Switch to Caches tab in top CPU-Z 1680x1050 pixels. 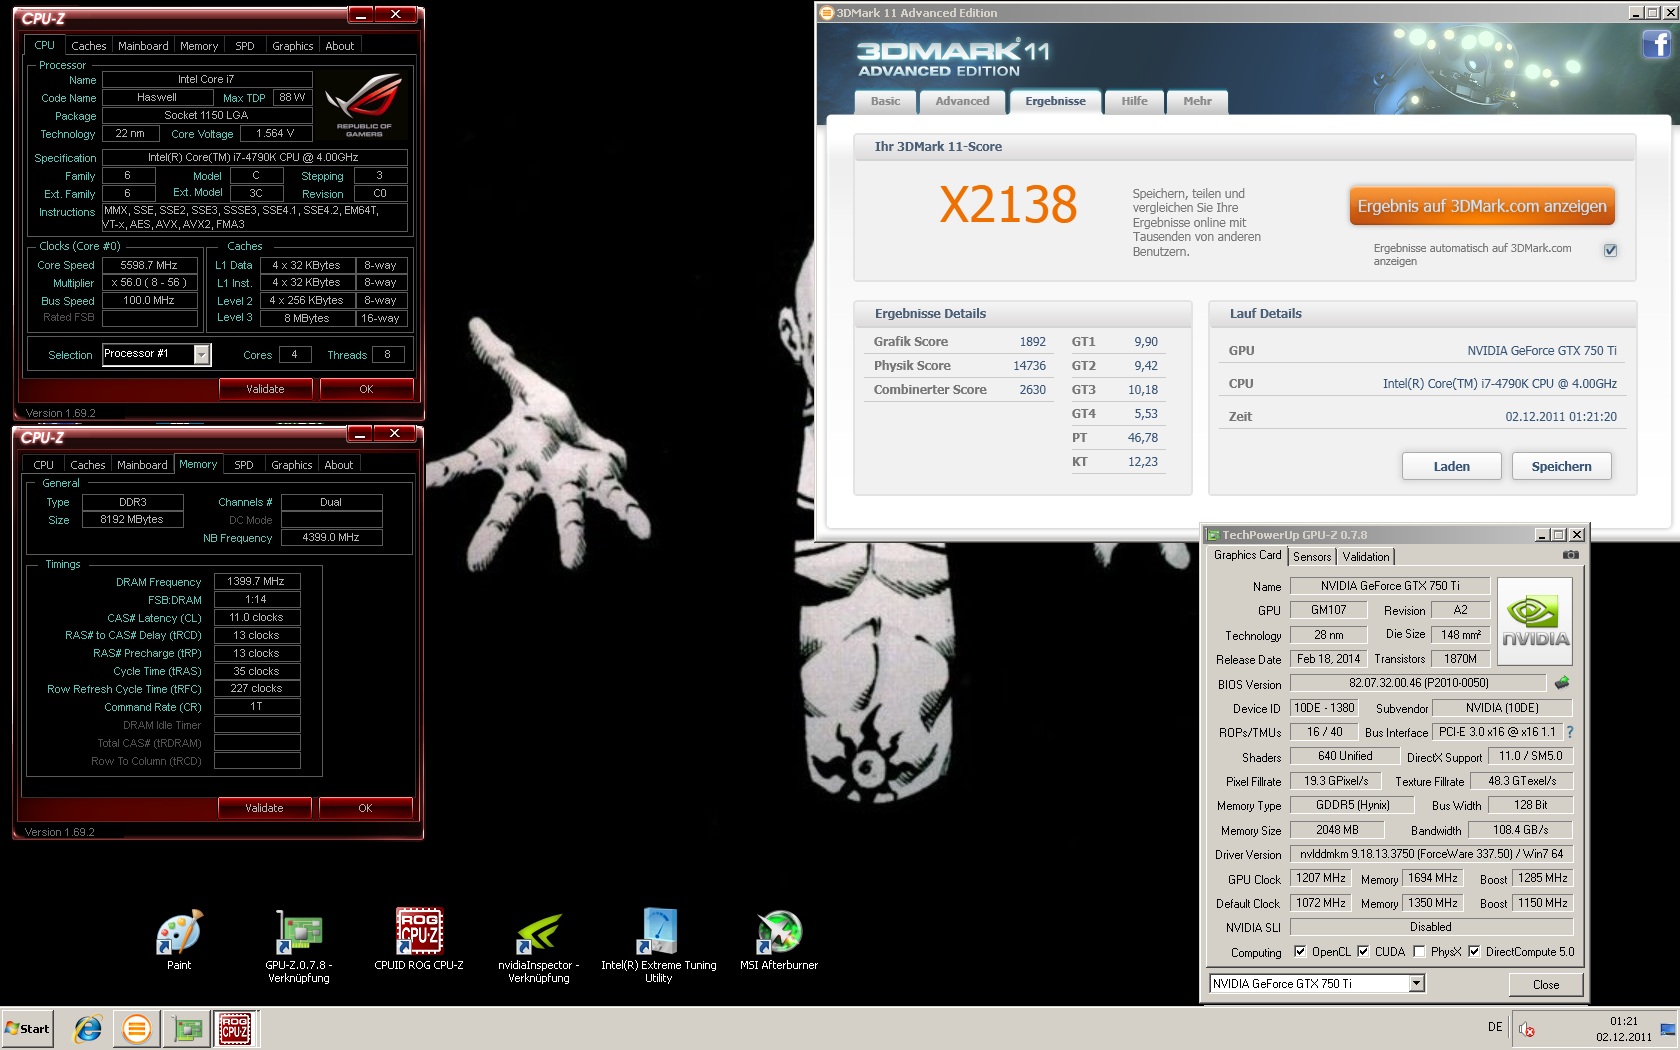pyautogui.click(x=88, y=46)
